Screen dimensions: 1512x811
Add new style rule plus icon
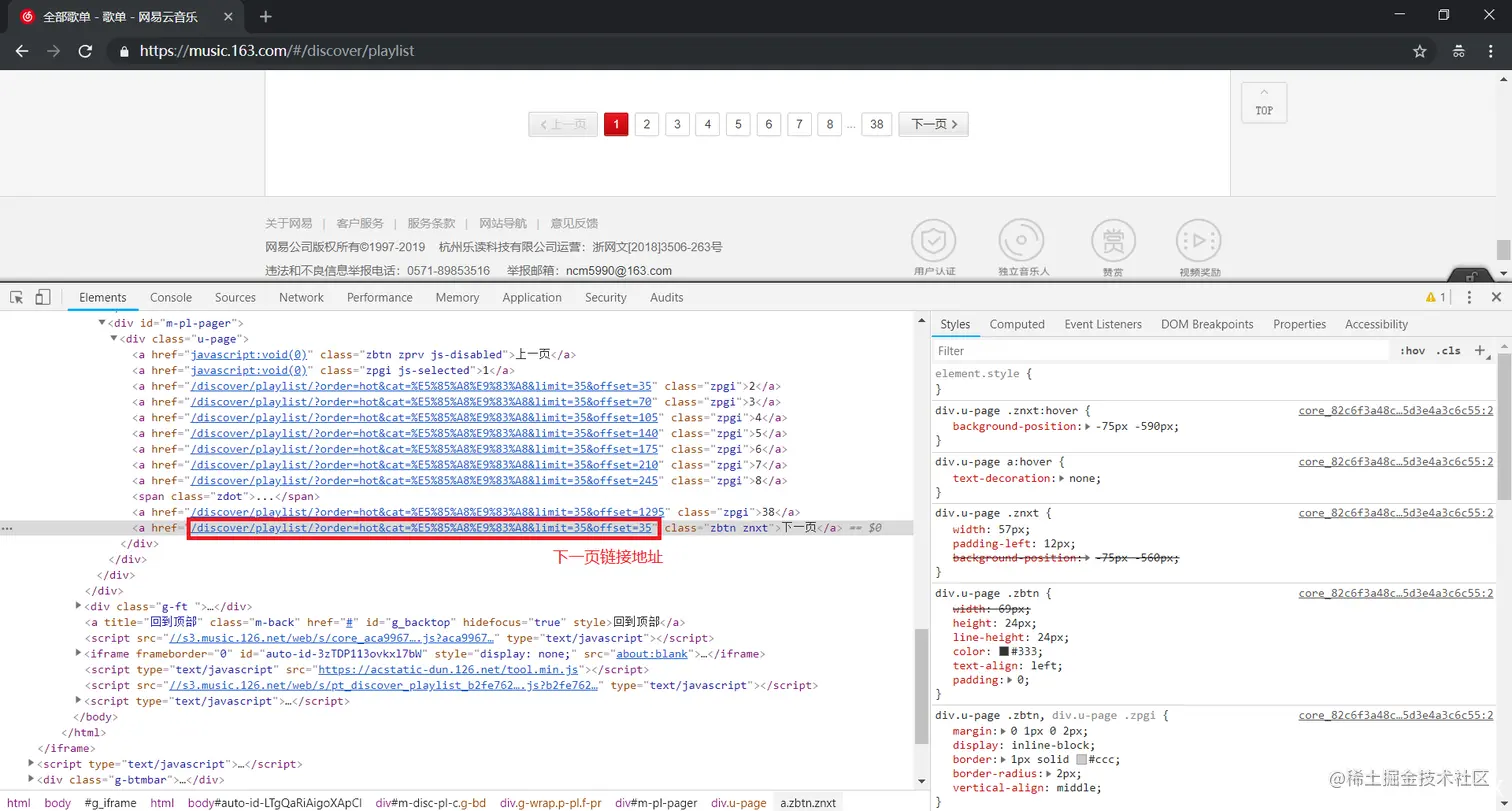1480,350
